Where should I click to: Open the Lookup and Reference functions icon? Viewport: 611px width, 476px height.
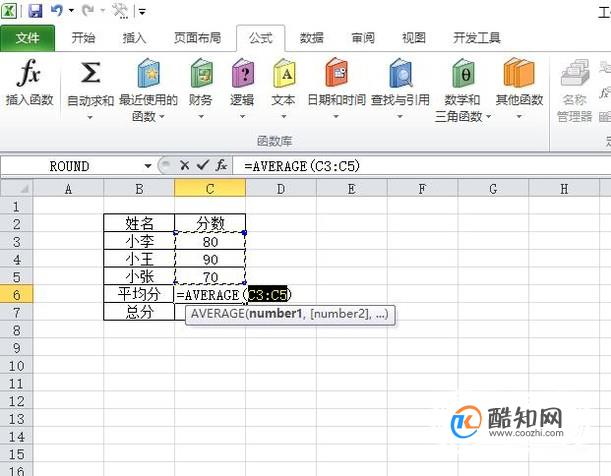point(401,73)
